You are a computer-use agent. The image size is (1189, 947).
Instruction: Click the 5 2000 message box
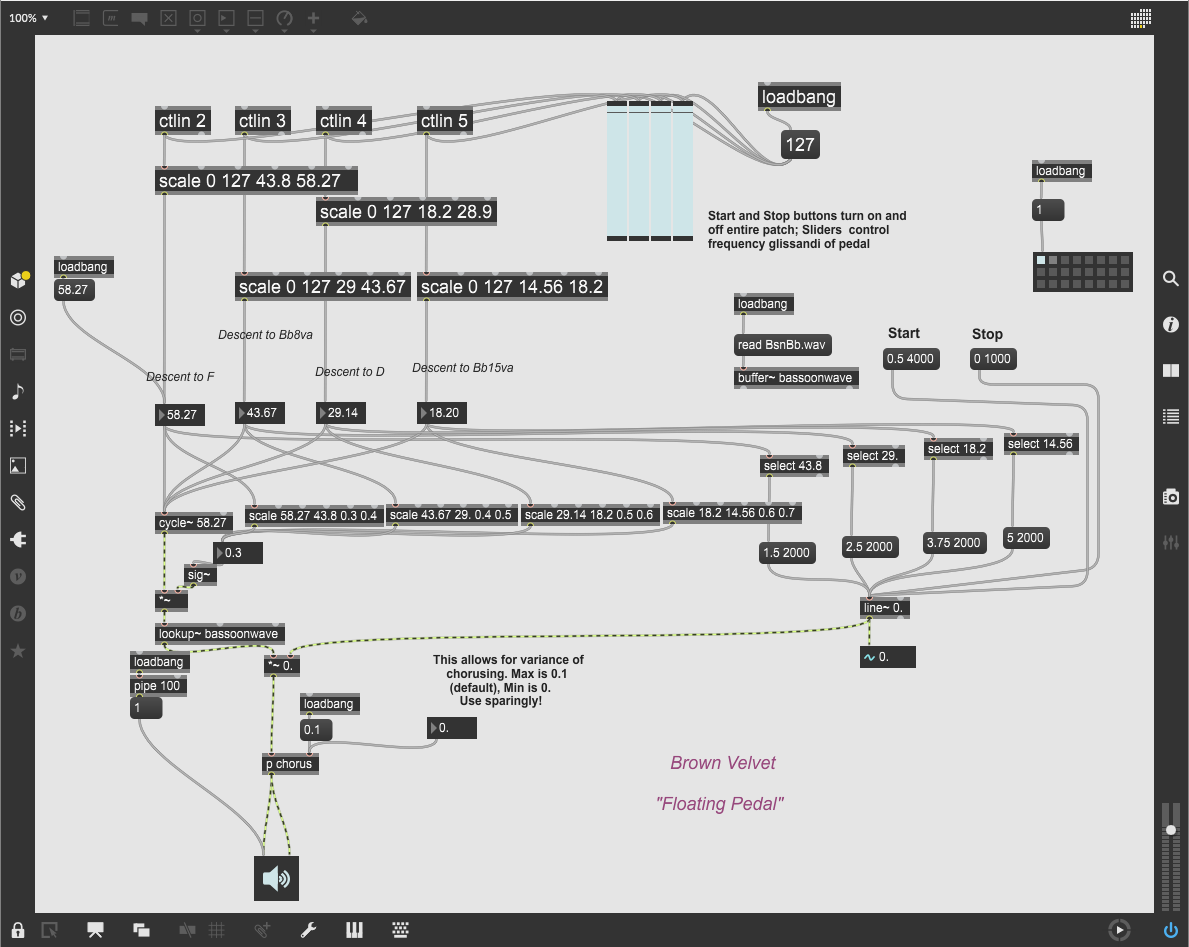[1026, 538]
